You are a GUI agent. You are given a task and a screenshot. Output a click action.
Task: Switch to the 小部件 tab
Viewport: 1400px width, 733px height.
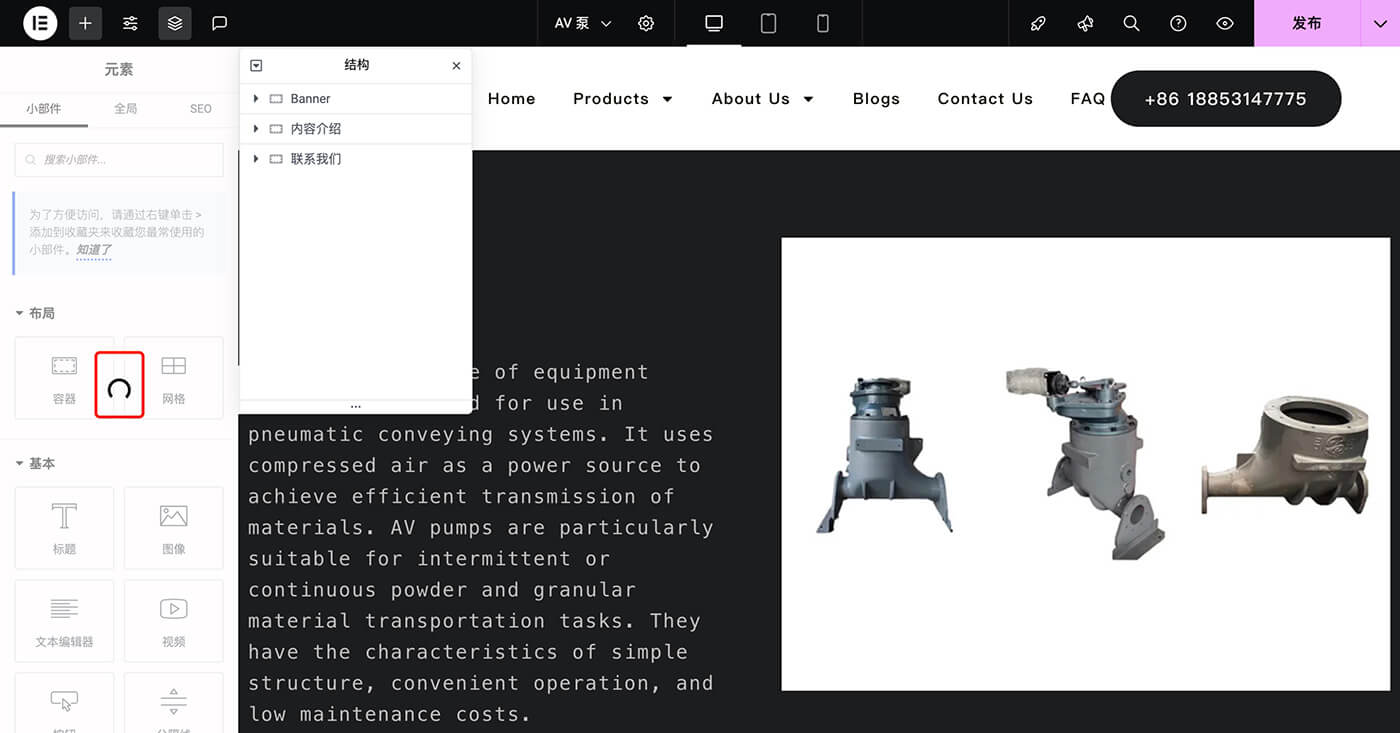(x=44, y=108)
